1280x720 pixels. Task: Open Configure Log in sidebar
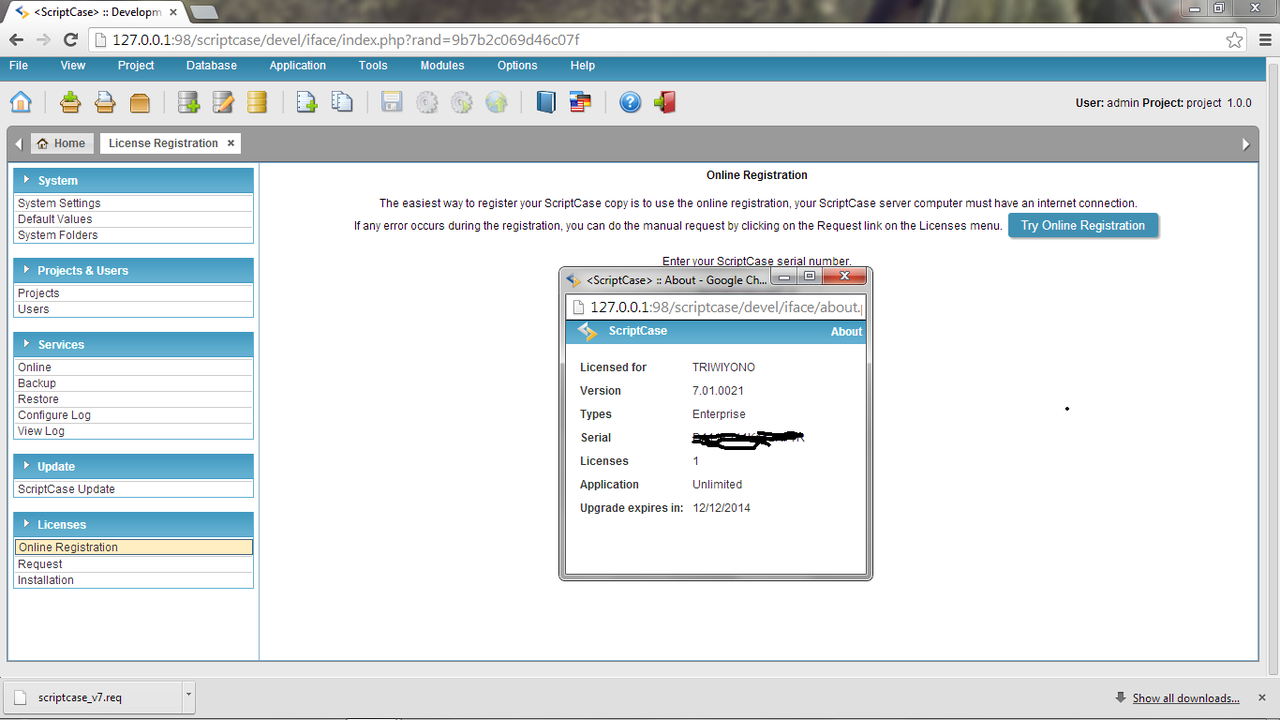click(x=133, y=415)
